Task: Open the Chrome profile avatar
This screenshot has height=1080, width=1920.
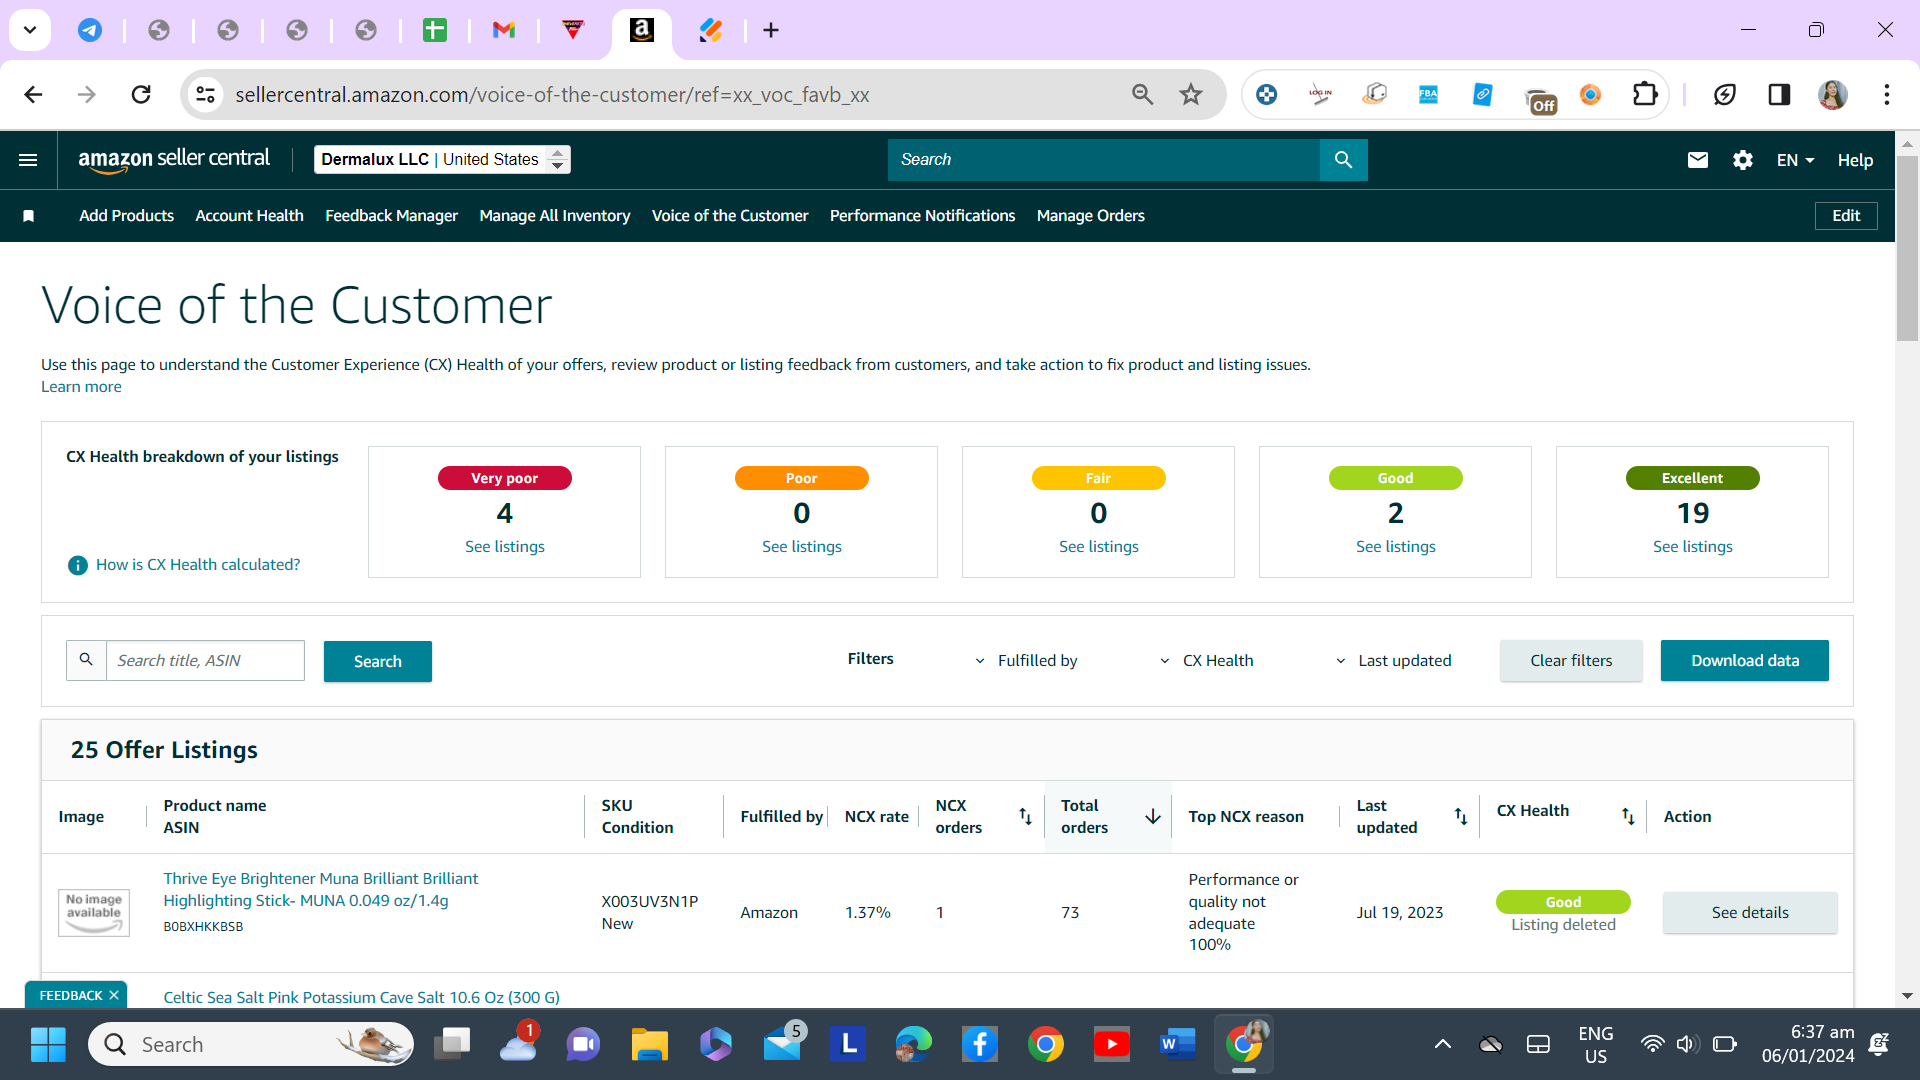Action: click(x=1833, y=95)
